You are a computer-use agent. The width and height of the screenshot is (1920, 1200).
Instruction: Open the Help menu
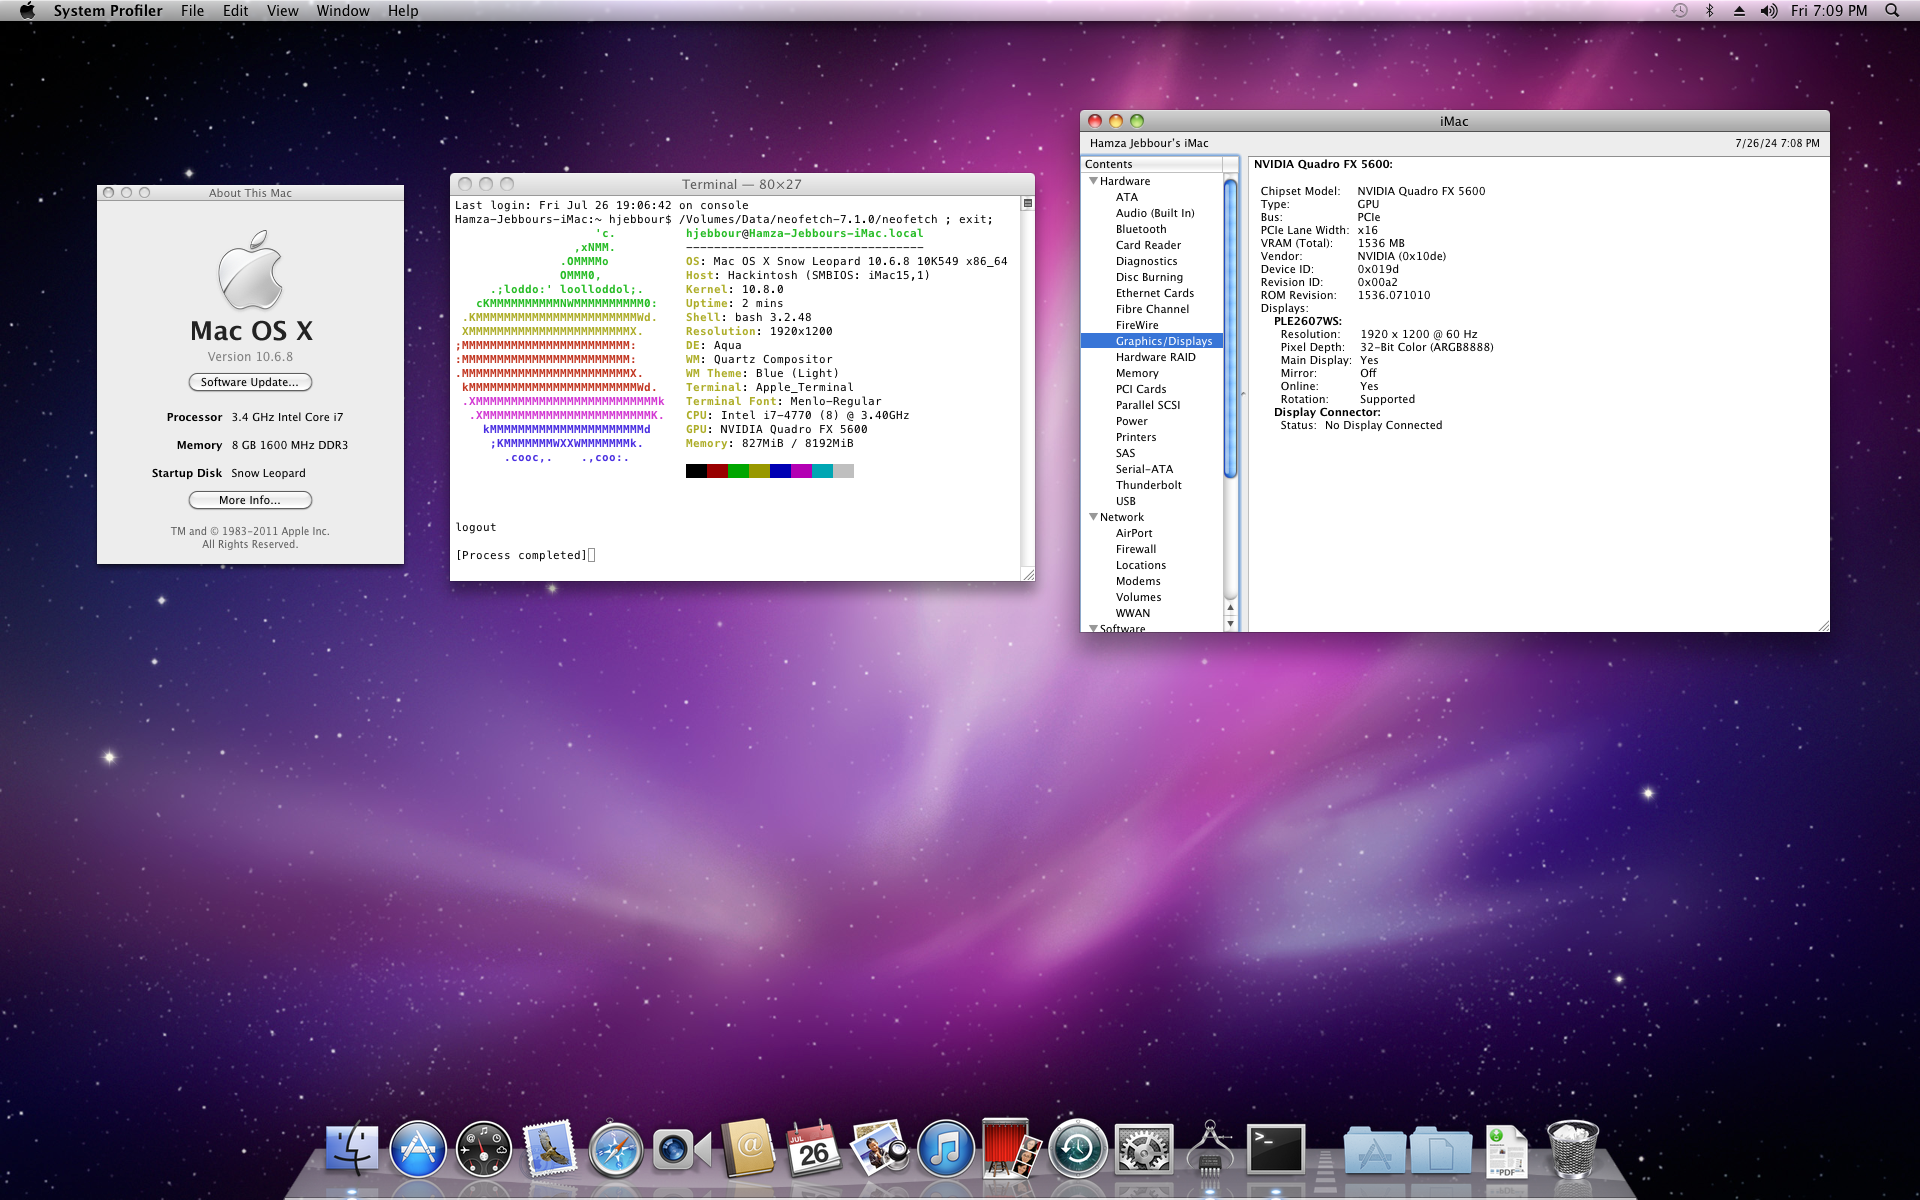403,11
